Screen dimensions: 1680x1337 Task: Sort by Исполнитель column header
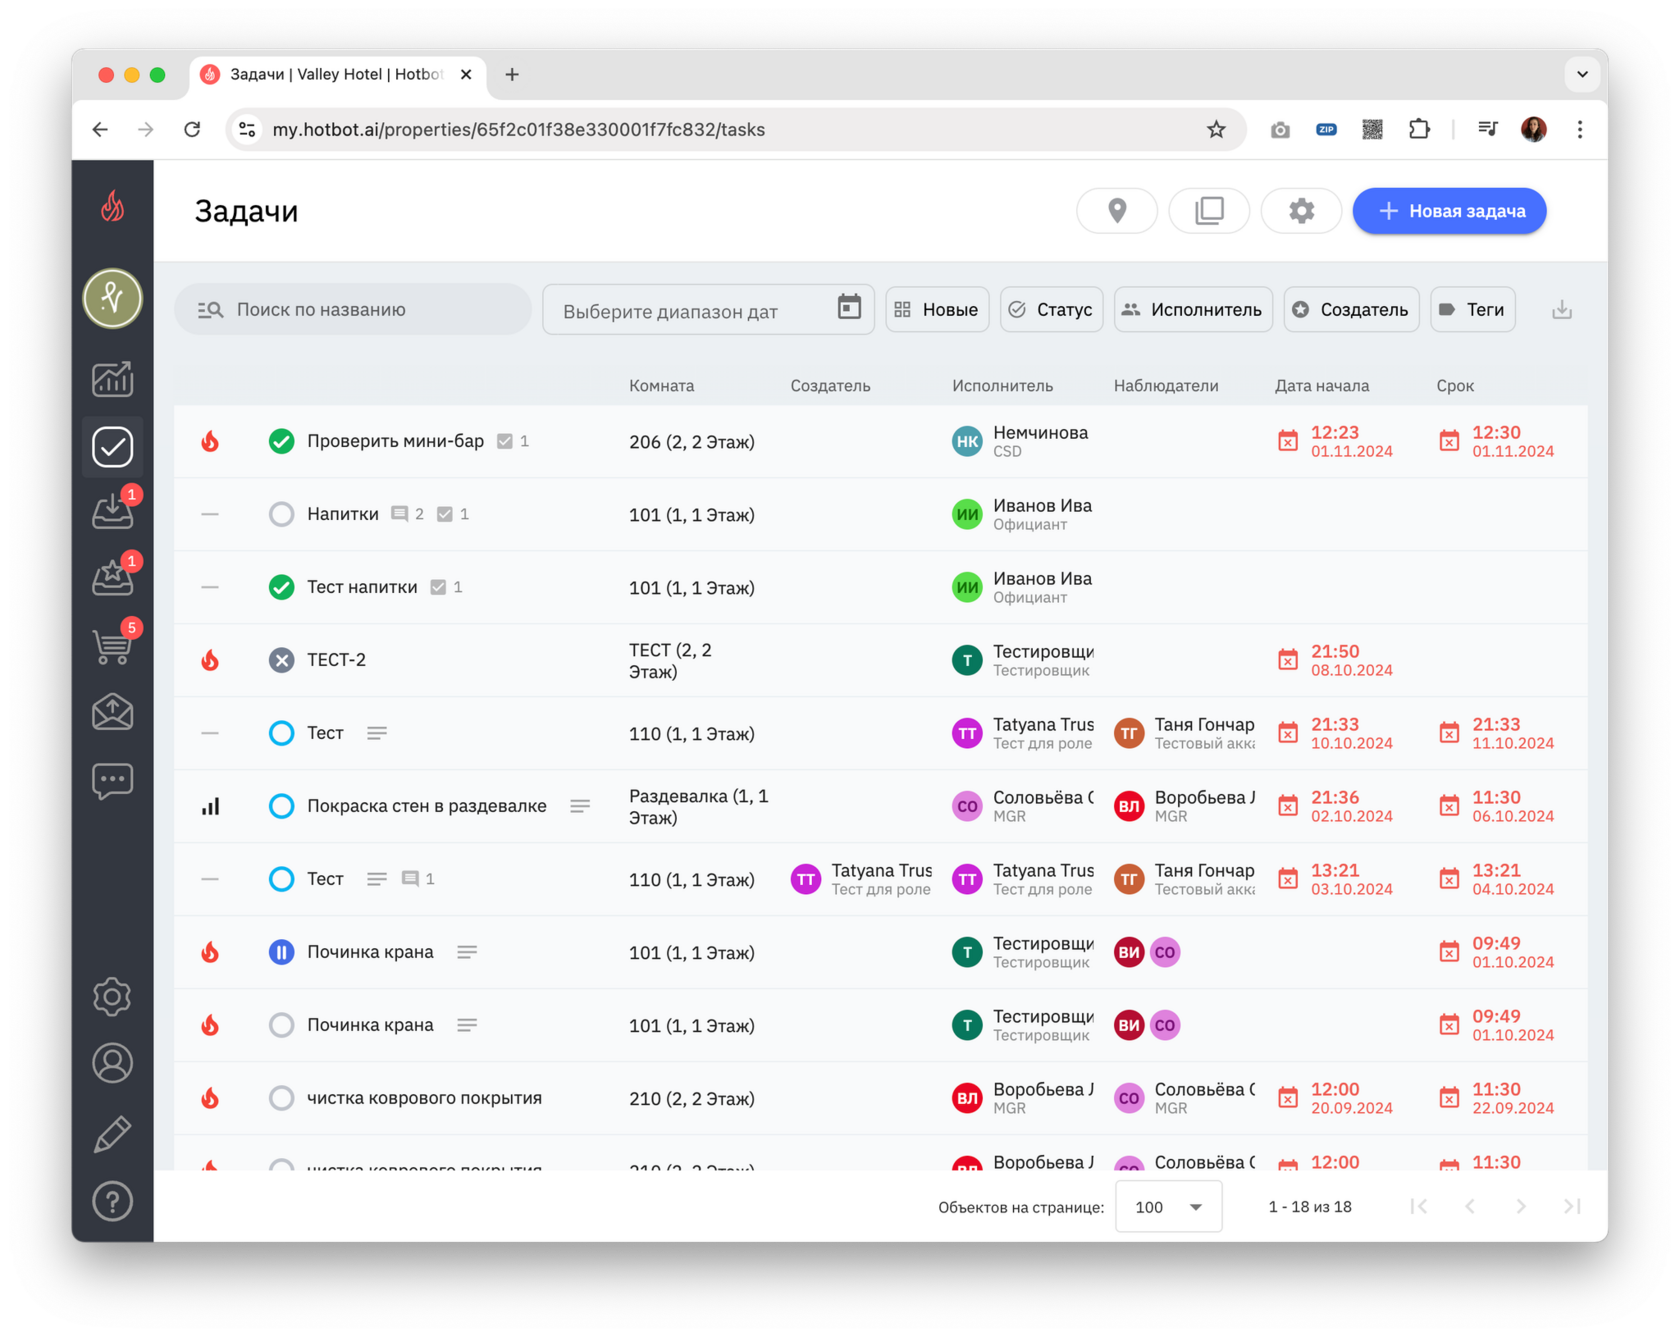point(1002,386)
